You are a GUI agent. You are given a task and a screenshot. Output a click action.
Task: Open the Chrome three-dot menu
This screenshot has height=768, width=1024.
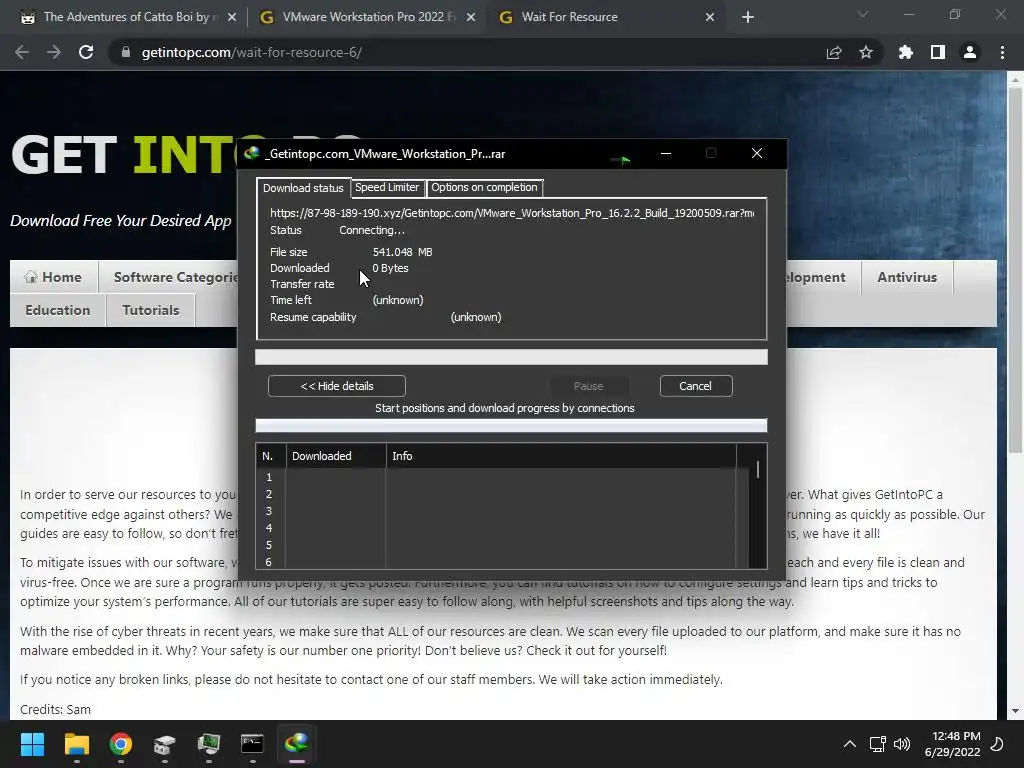click(1002, 52)
